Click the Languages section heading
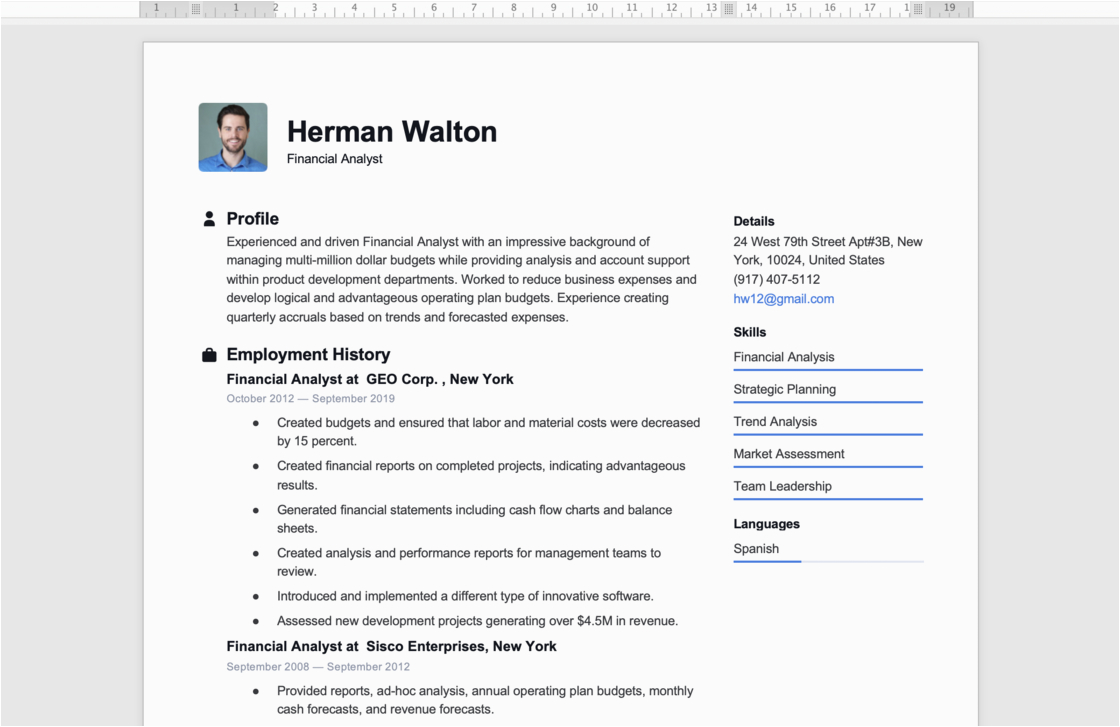The image size is (1120, 727). click(766, 524)
